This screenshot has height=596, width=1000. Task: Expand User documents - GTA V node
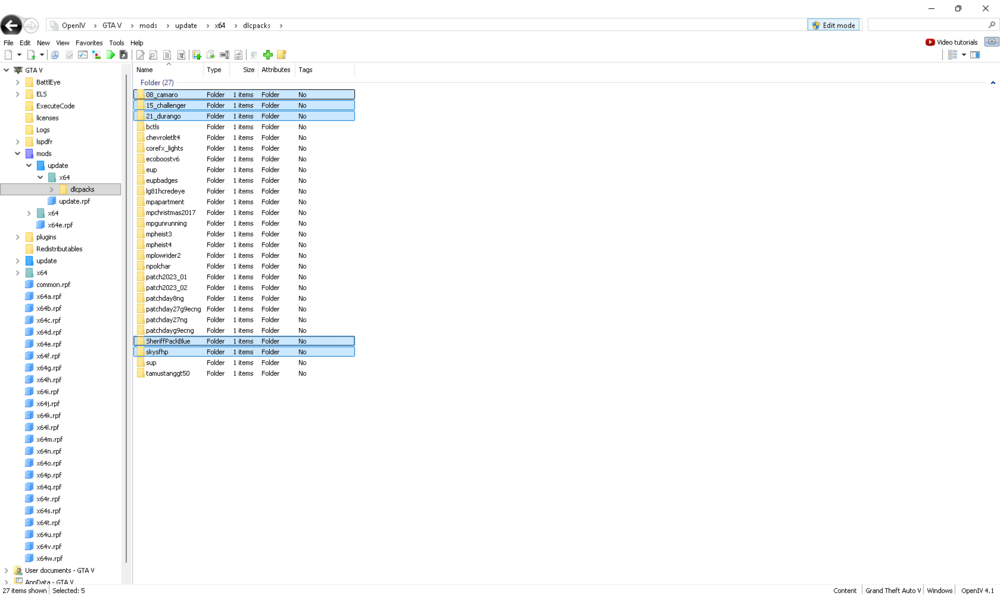pos(6,571)
